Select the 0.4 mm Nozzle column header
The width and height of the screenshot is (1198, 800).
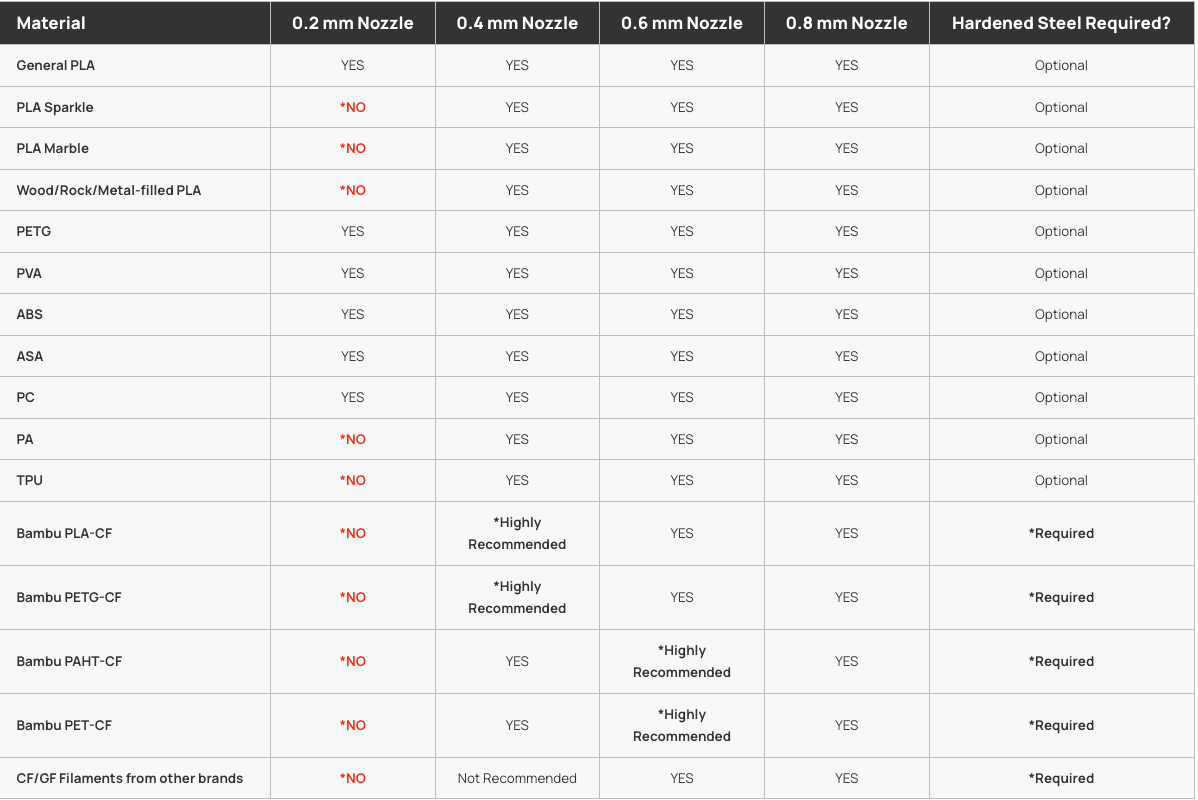pos(517,23)
